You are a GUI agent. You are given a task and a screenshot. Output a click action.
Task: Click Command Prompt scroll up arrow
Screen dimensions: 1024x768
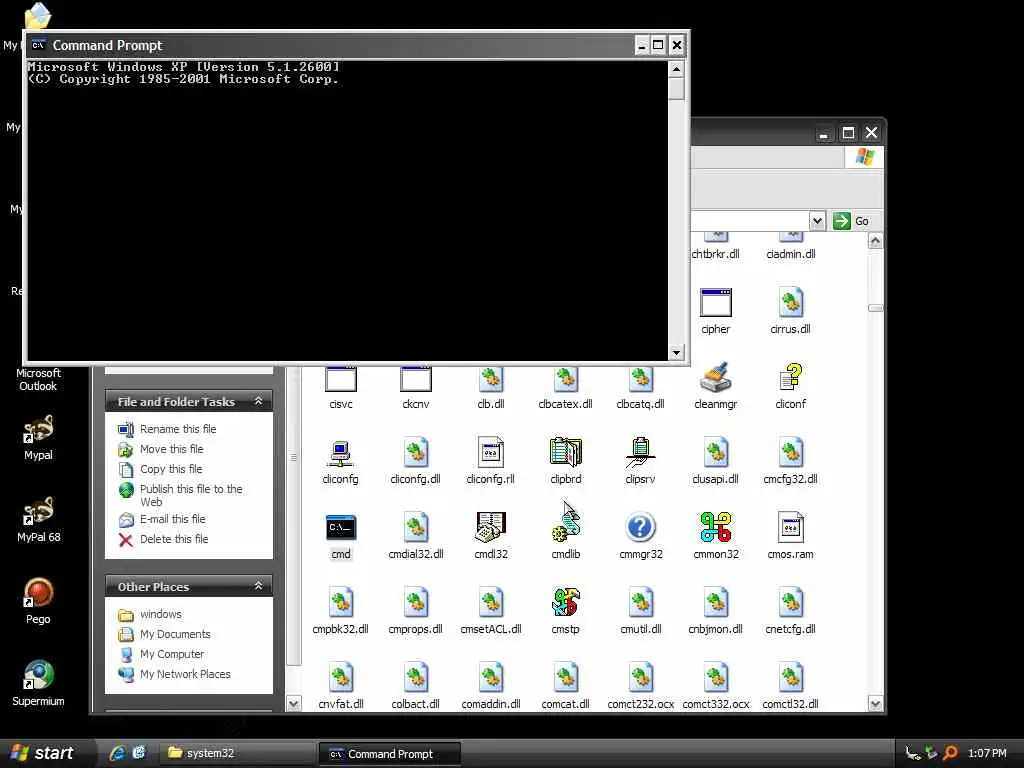click(676, 69)
